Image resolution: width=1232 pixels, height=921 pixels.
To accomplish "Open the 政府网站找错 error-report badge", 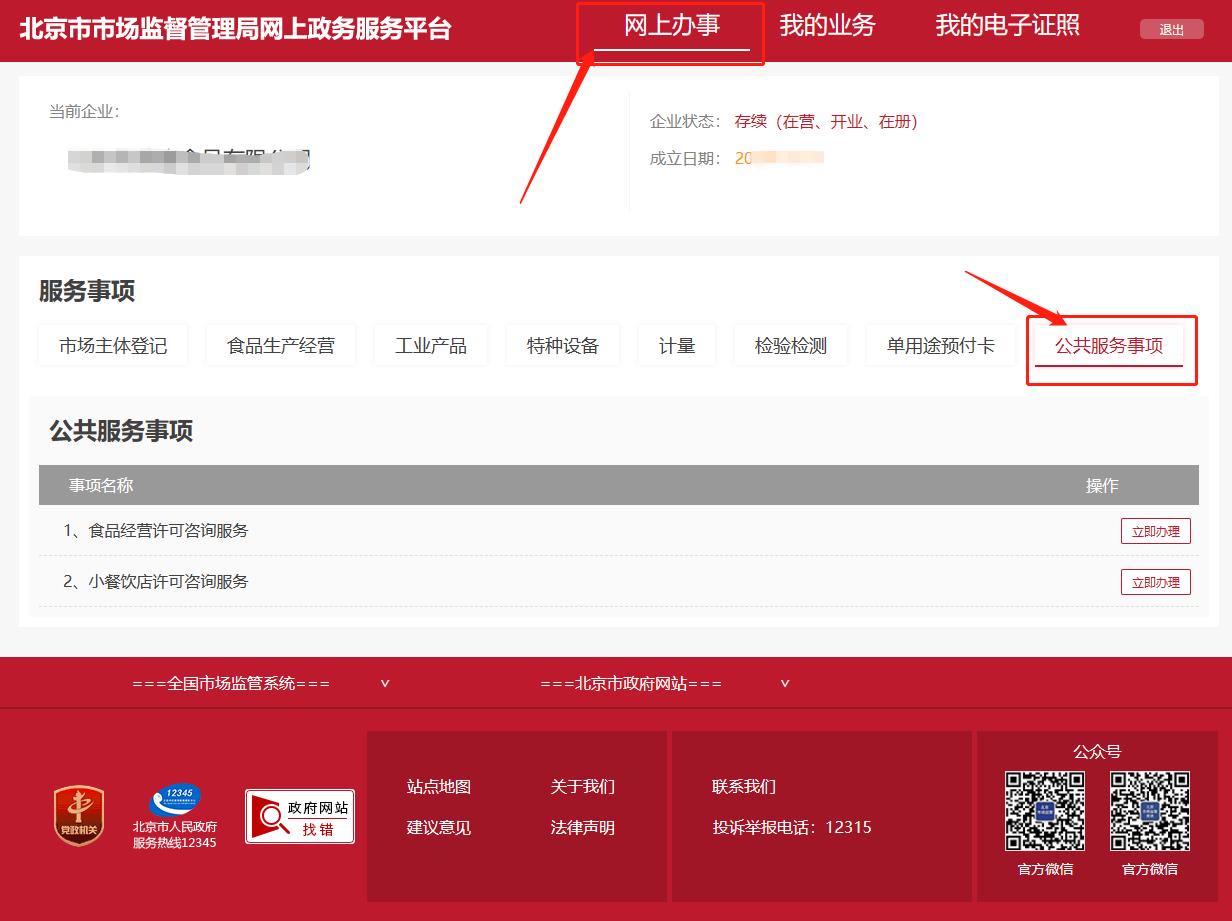I will coord(300,816).
